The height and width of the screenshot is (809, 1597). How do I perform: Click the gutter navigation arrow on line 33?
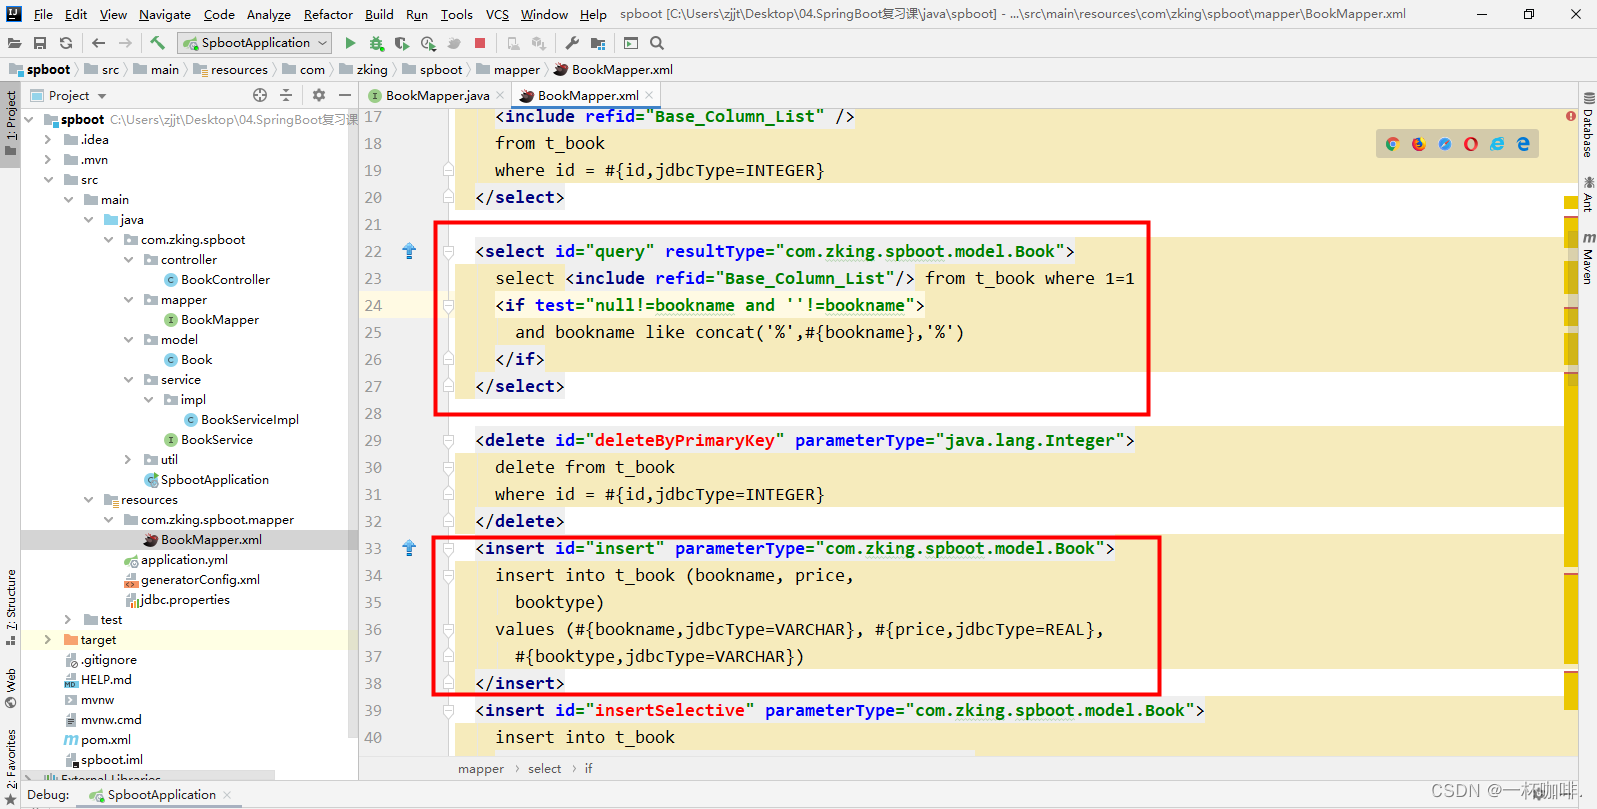click(x=409, y=548)
